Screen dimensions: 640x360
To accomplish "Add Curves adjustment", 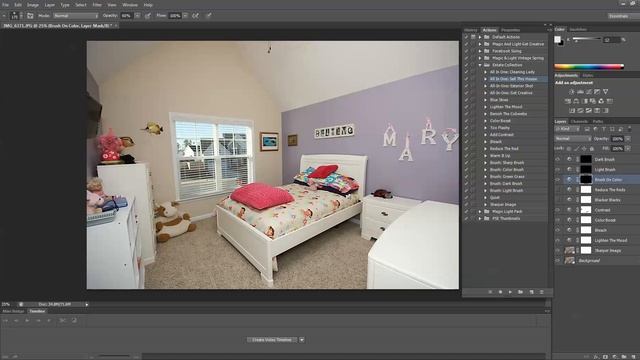I will [589, 92].
